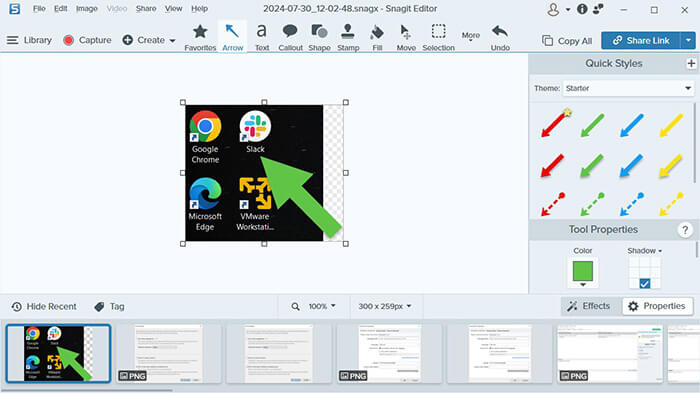Pick the blue dashed arrow style
This screenshot has height=393, width=700.
(x=632, y=204)
